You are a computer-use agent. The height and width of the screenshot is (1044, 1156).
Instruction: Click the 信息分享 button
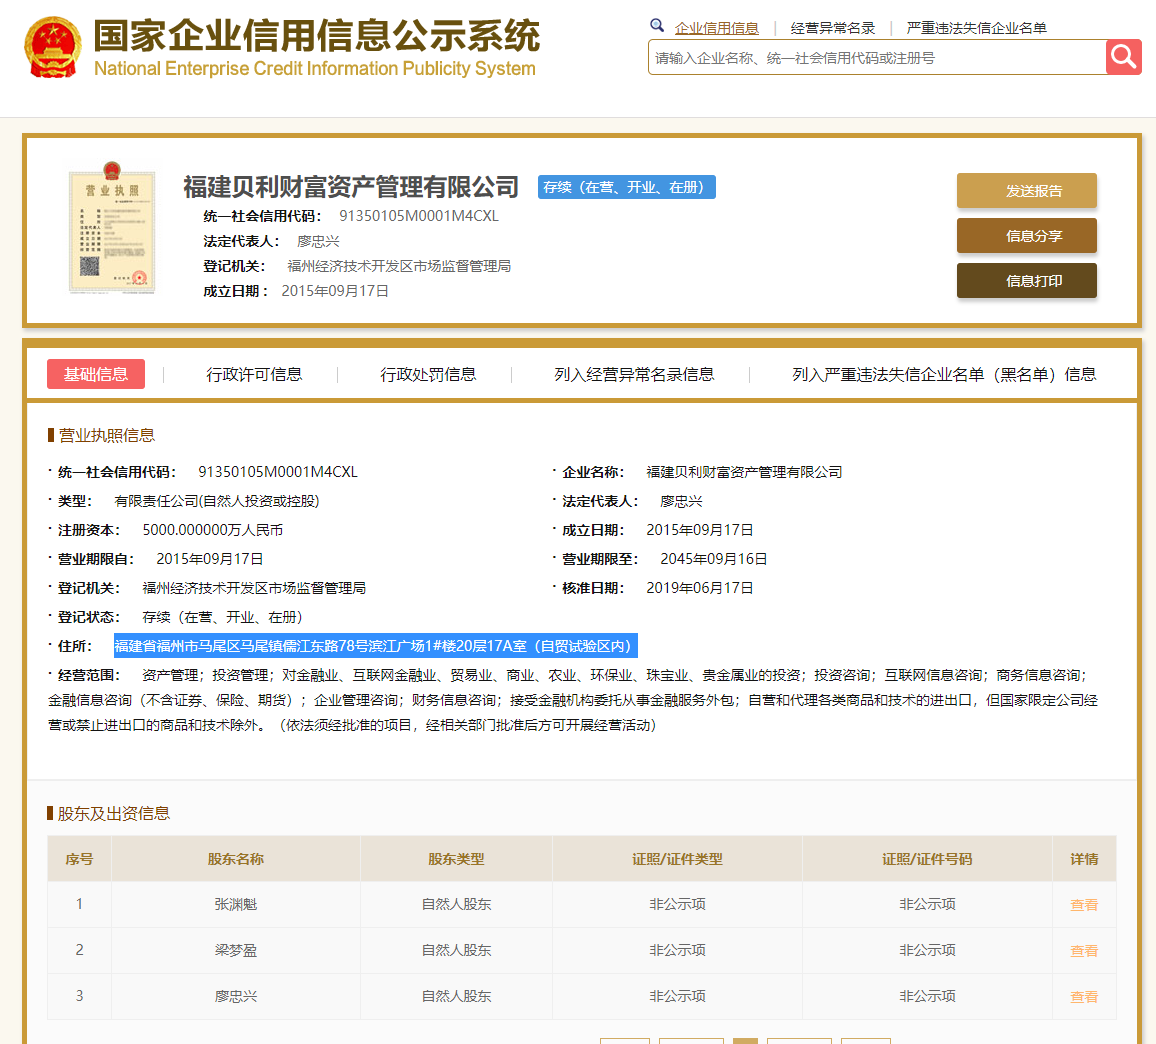coord(1026,236)
